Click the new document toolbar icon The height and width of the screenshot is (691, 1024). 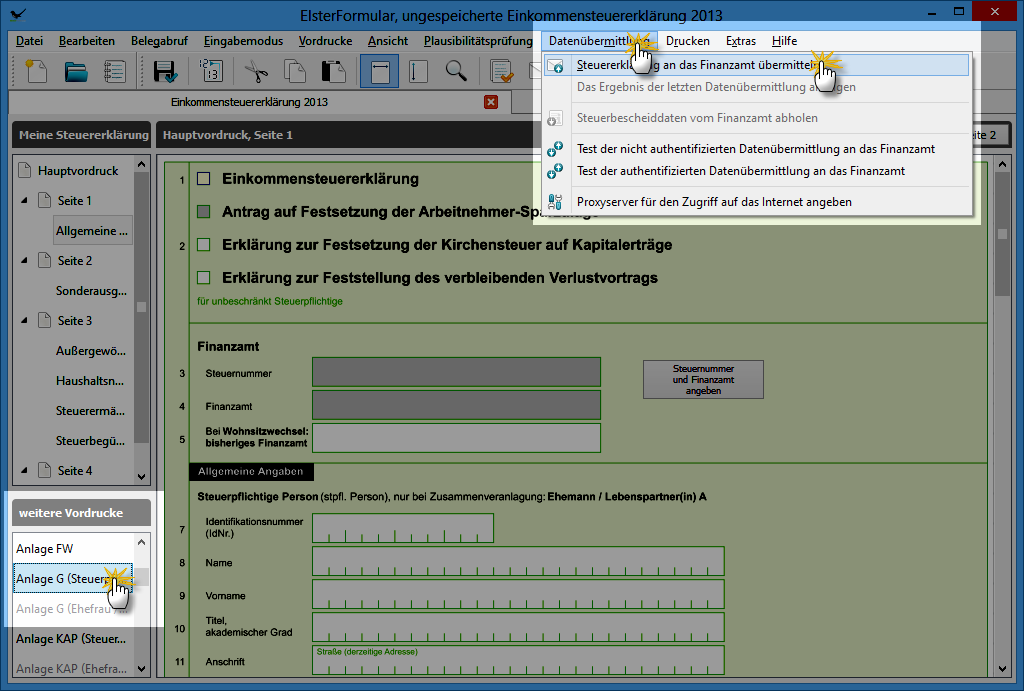pos(36,71)
